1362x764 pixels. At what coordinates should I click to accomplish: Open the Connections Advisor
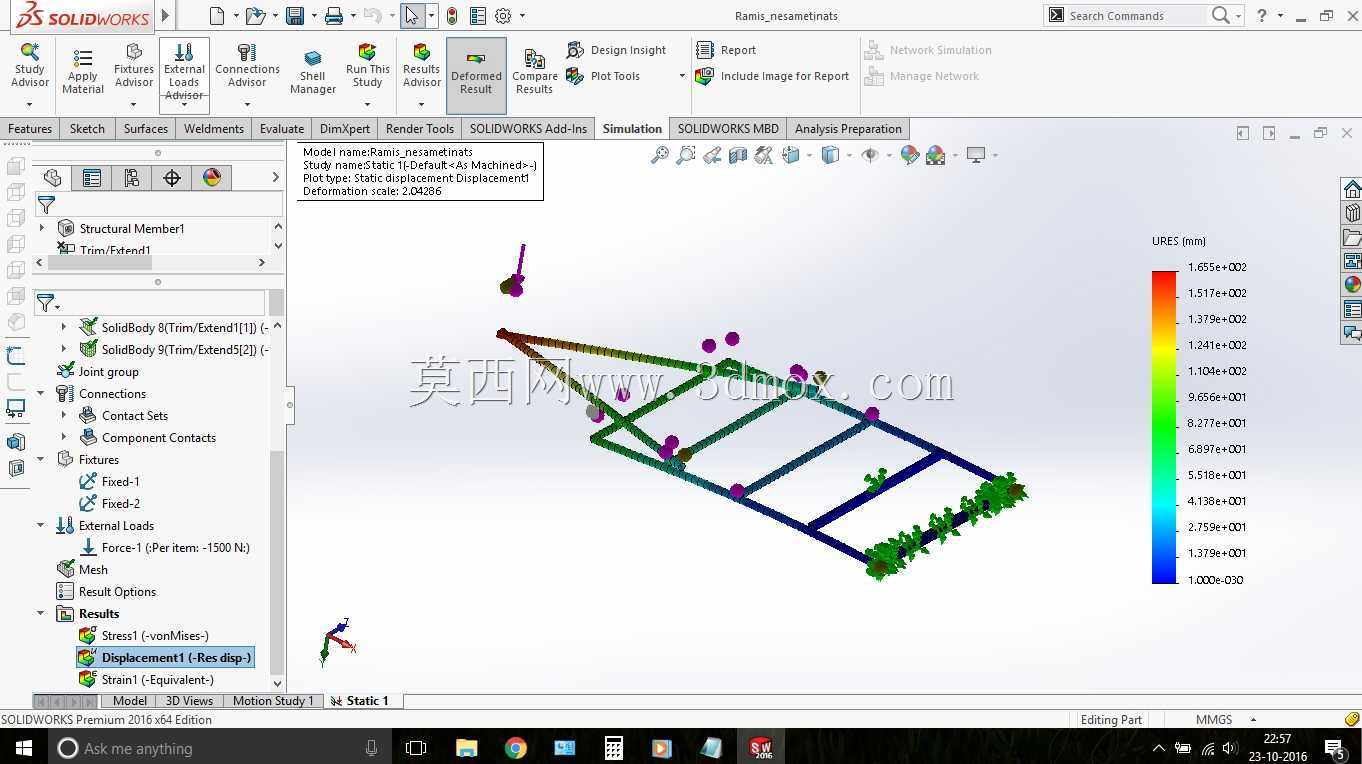point(247,68)
